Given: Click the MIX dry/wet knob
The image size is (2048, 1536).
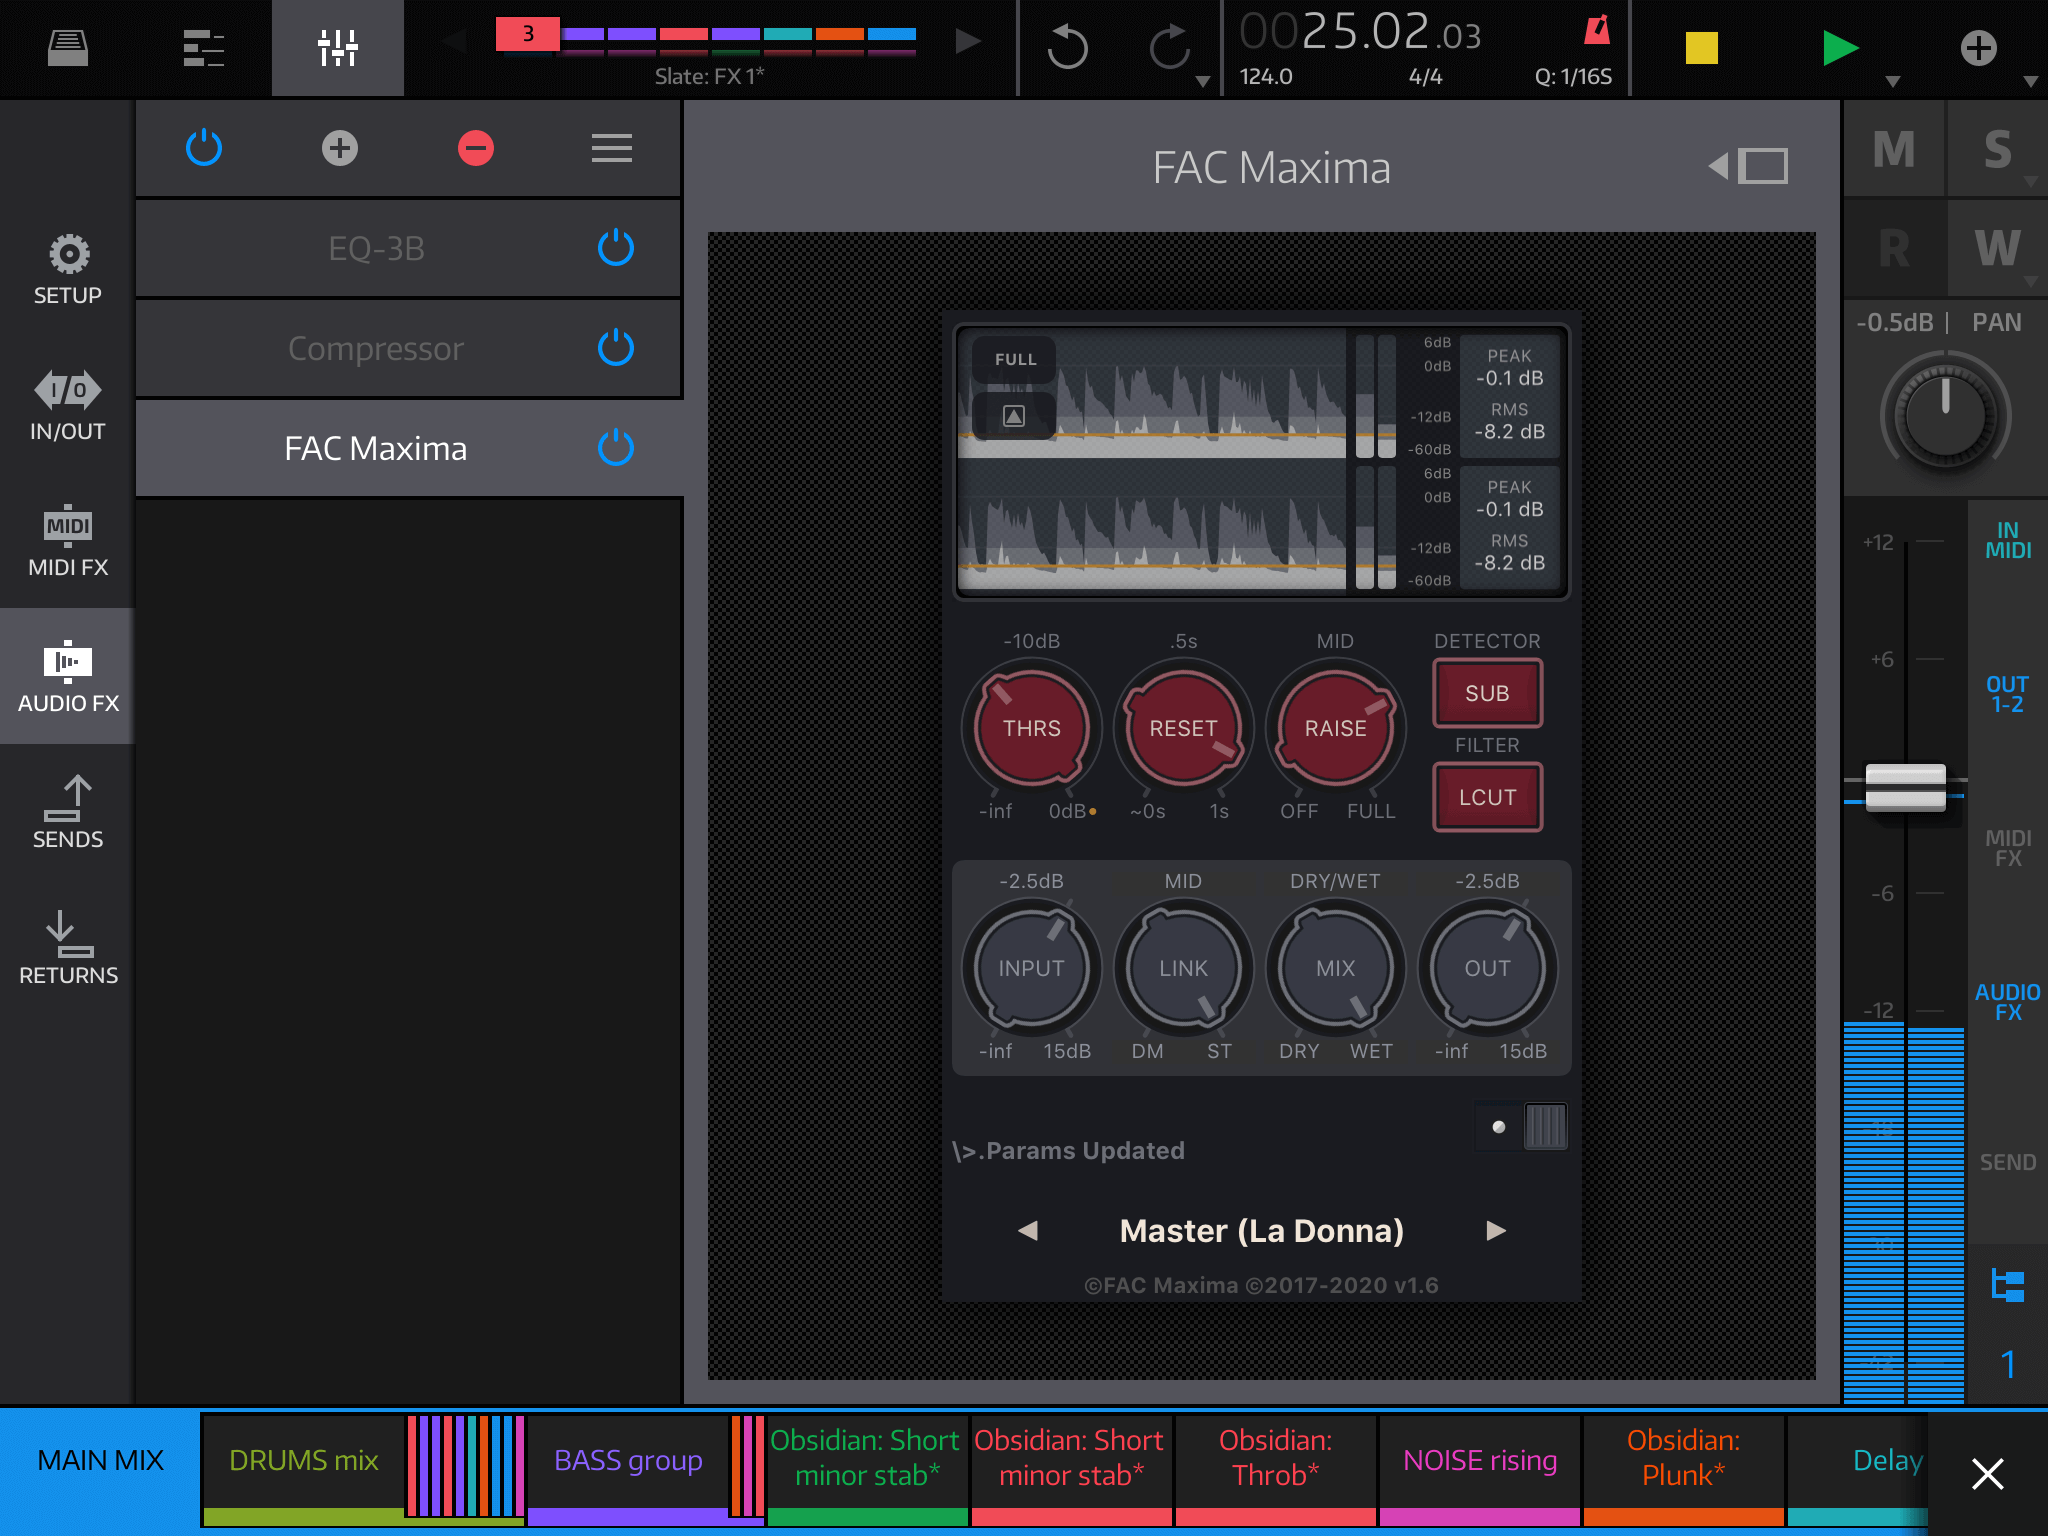Looking at the screenshot, I should [x=1335, y=968].
